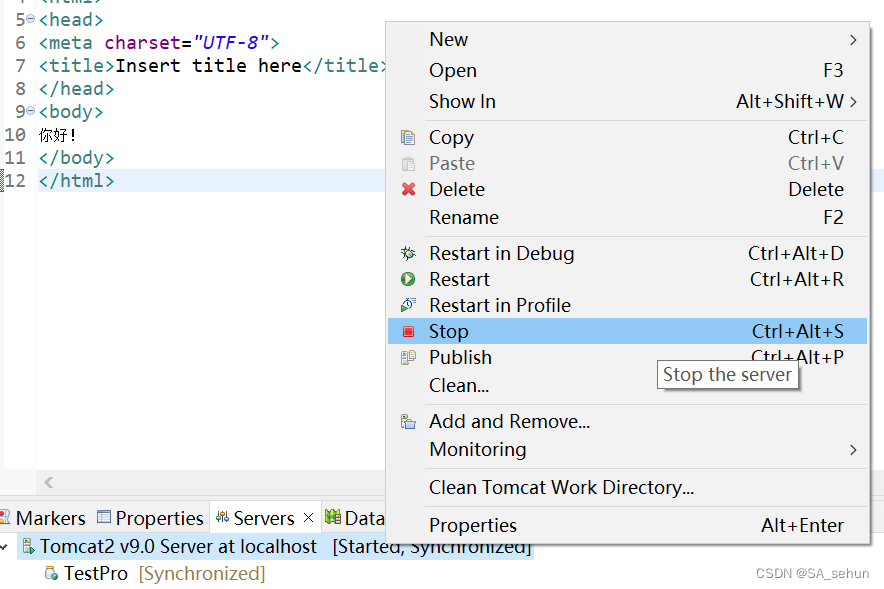Select the TestPro module under Tomcat2
Viewport: 884px width, 589px height.
pos(95,574)
